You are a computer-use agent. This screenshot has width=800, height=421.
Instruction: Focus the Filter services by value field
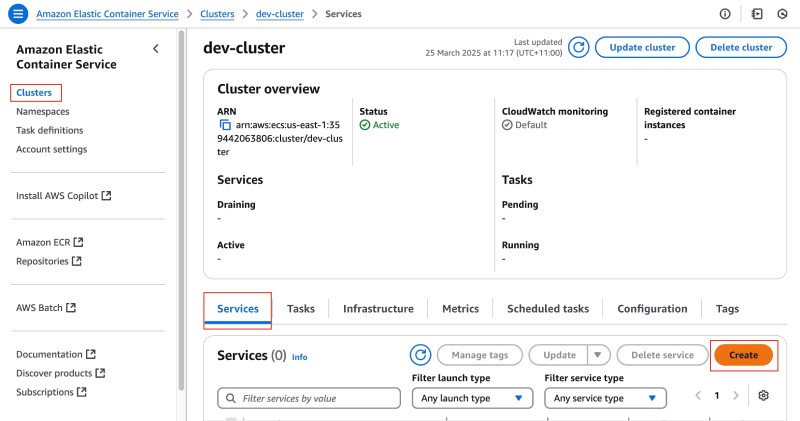tap(309, 398)
